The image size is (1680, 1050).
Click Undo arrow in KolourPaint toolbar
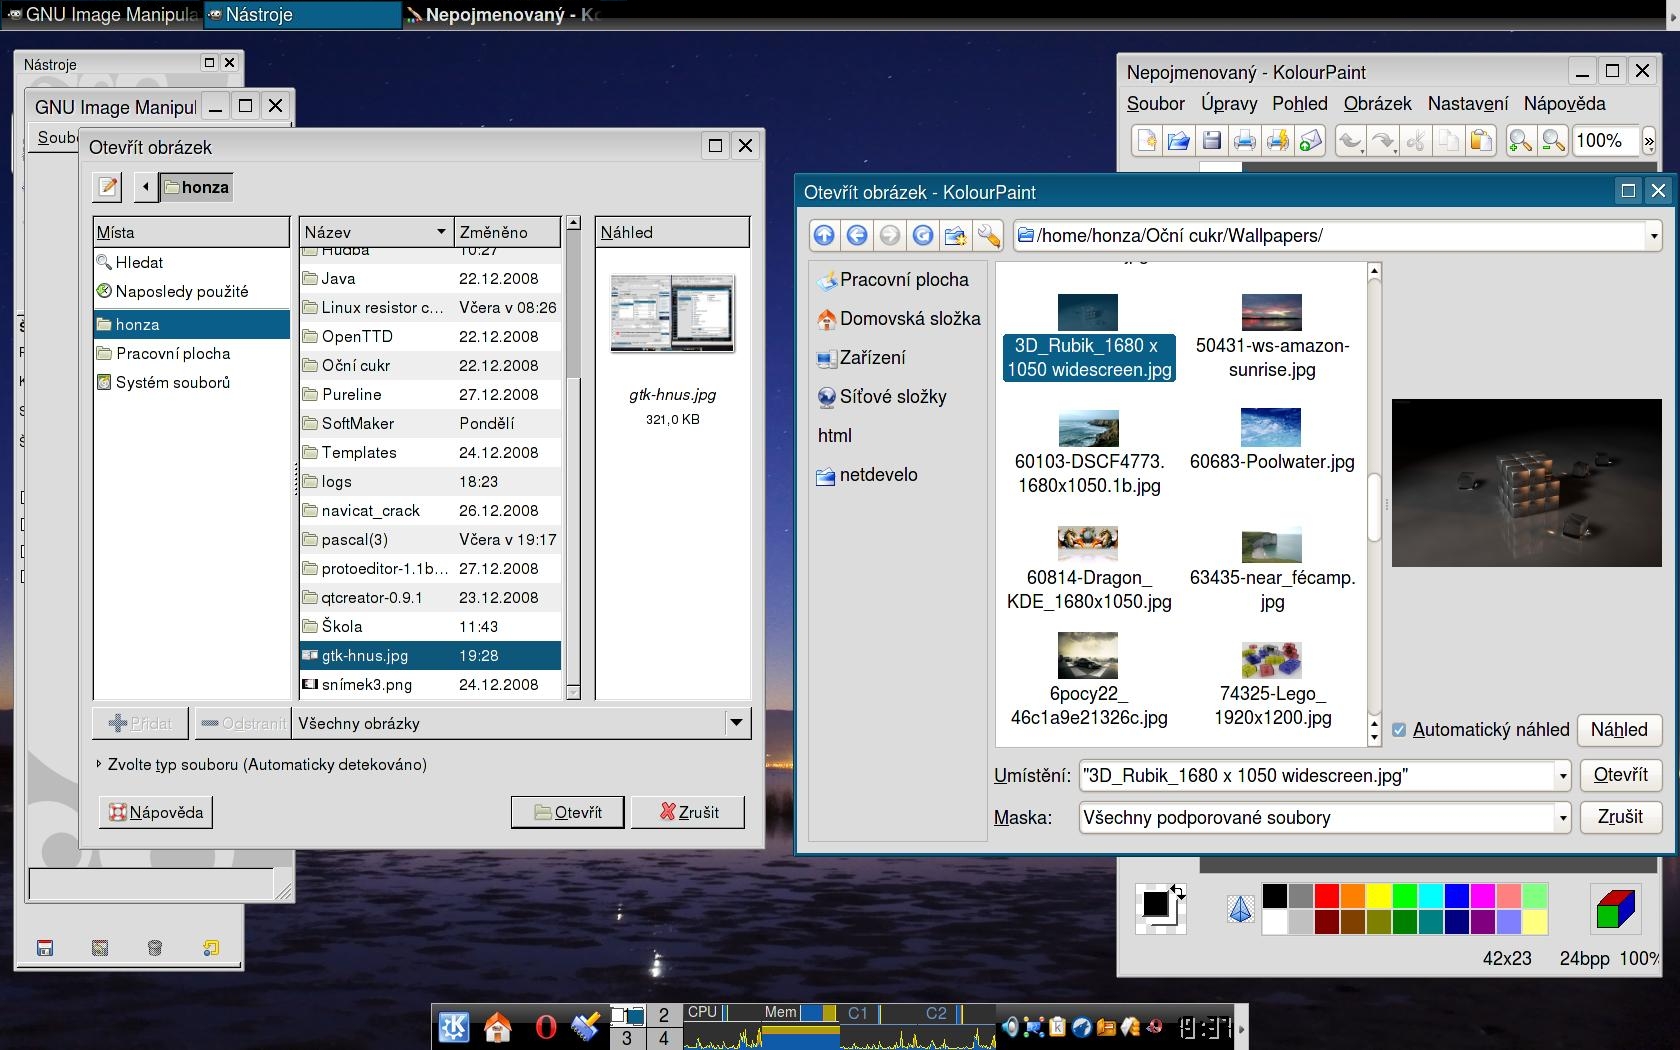[x=1350, y=141]
